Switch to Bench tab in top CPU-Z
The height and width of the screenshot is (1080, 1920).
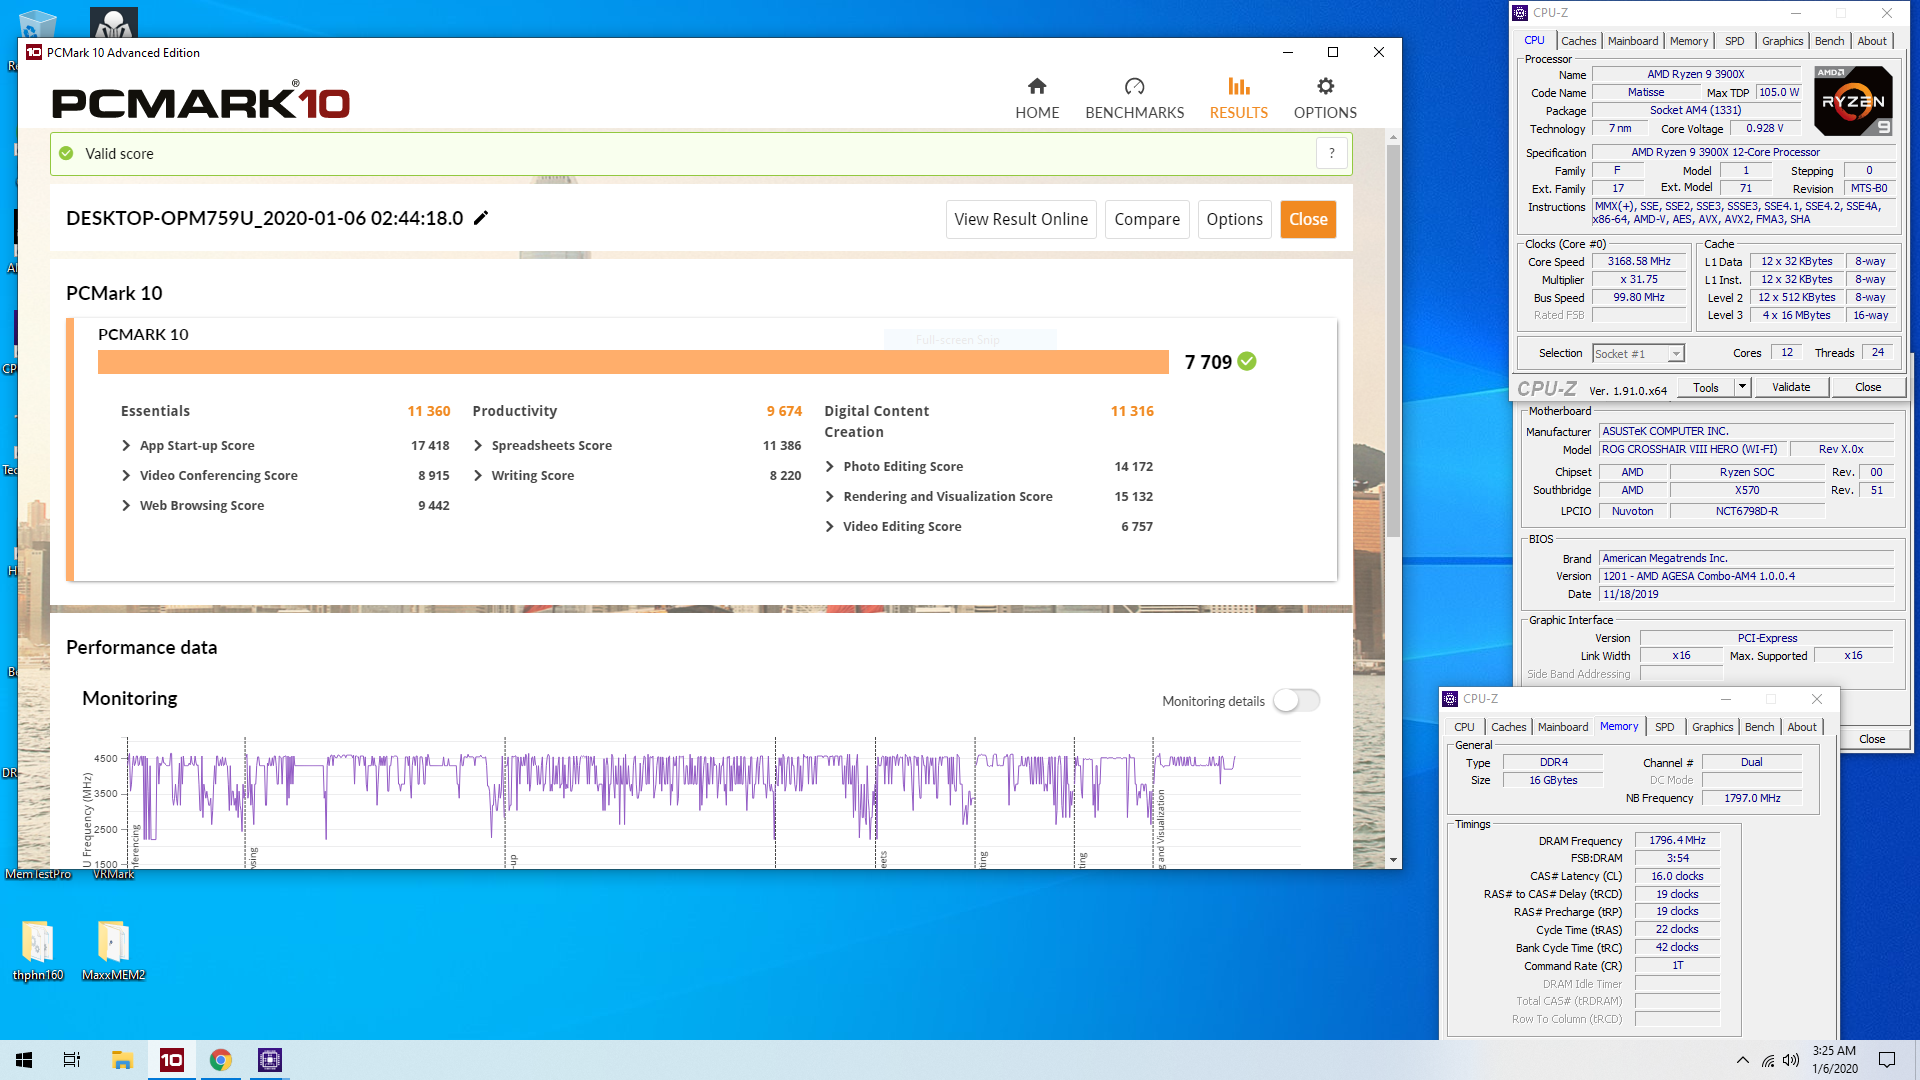coord(1829,41)
